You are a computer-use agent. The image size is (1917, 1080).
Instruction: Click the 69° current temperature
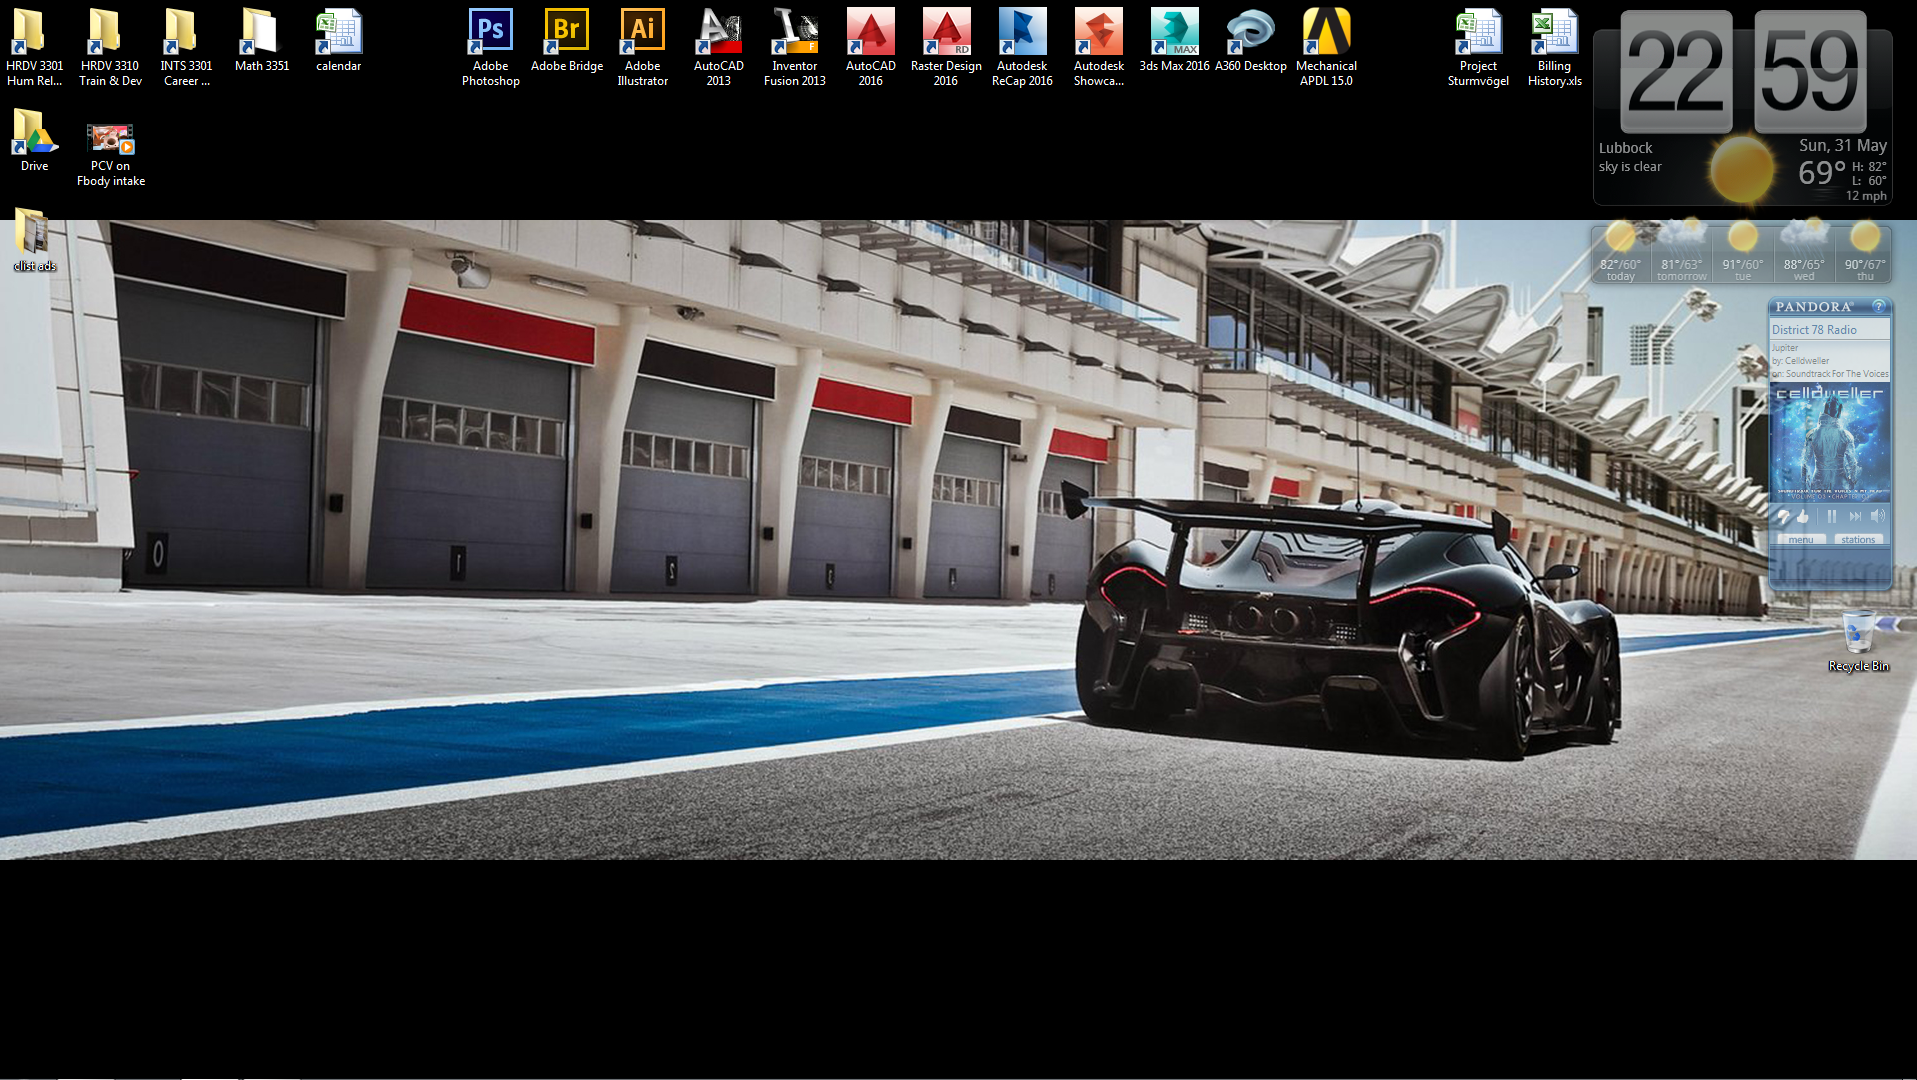pos(1822,174)
